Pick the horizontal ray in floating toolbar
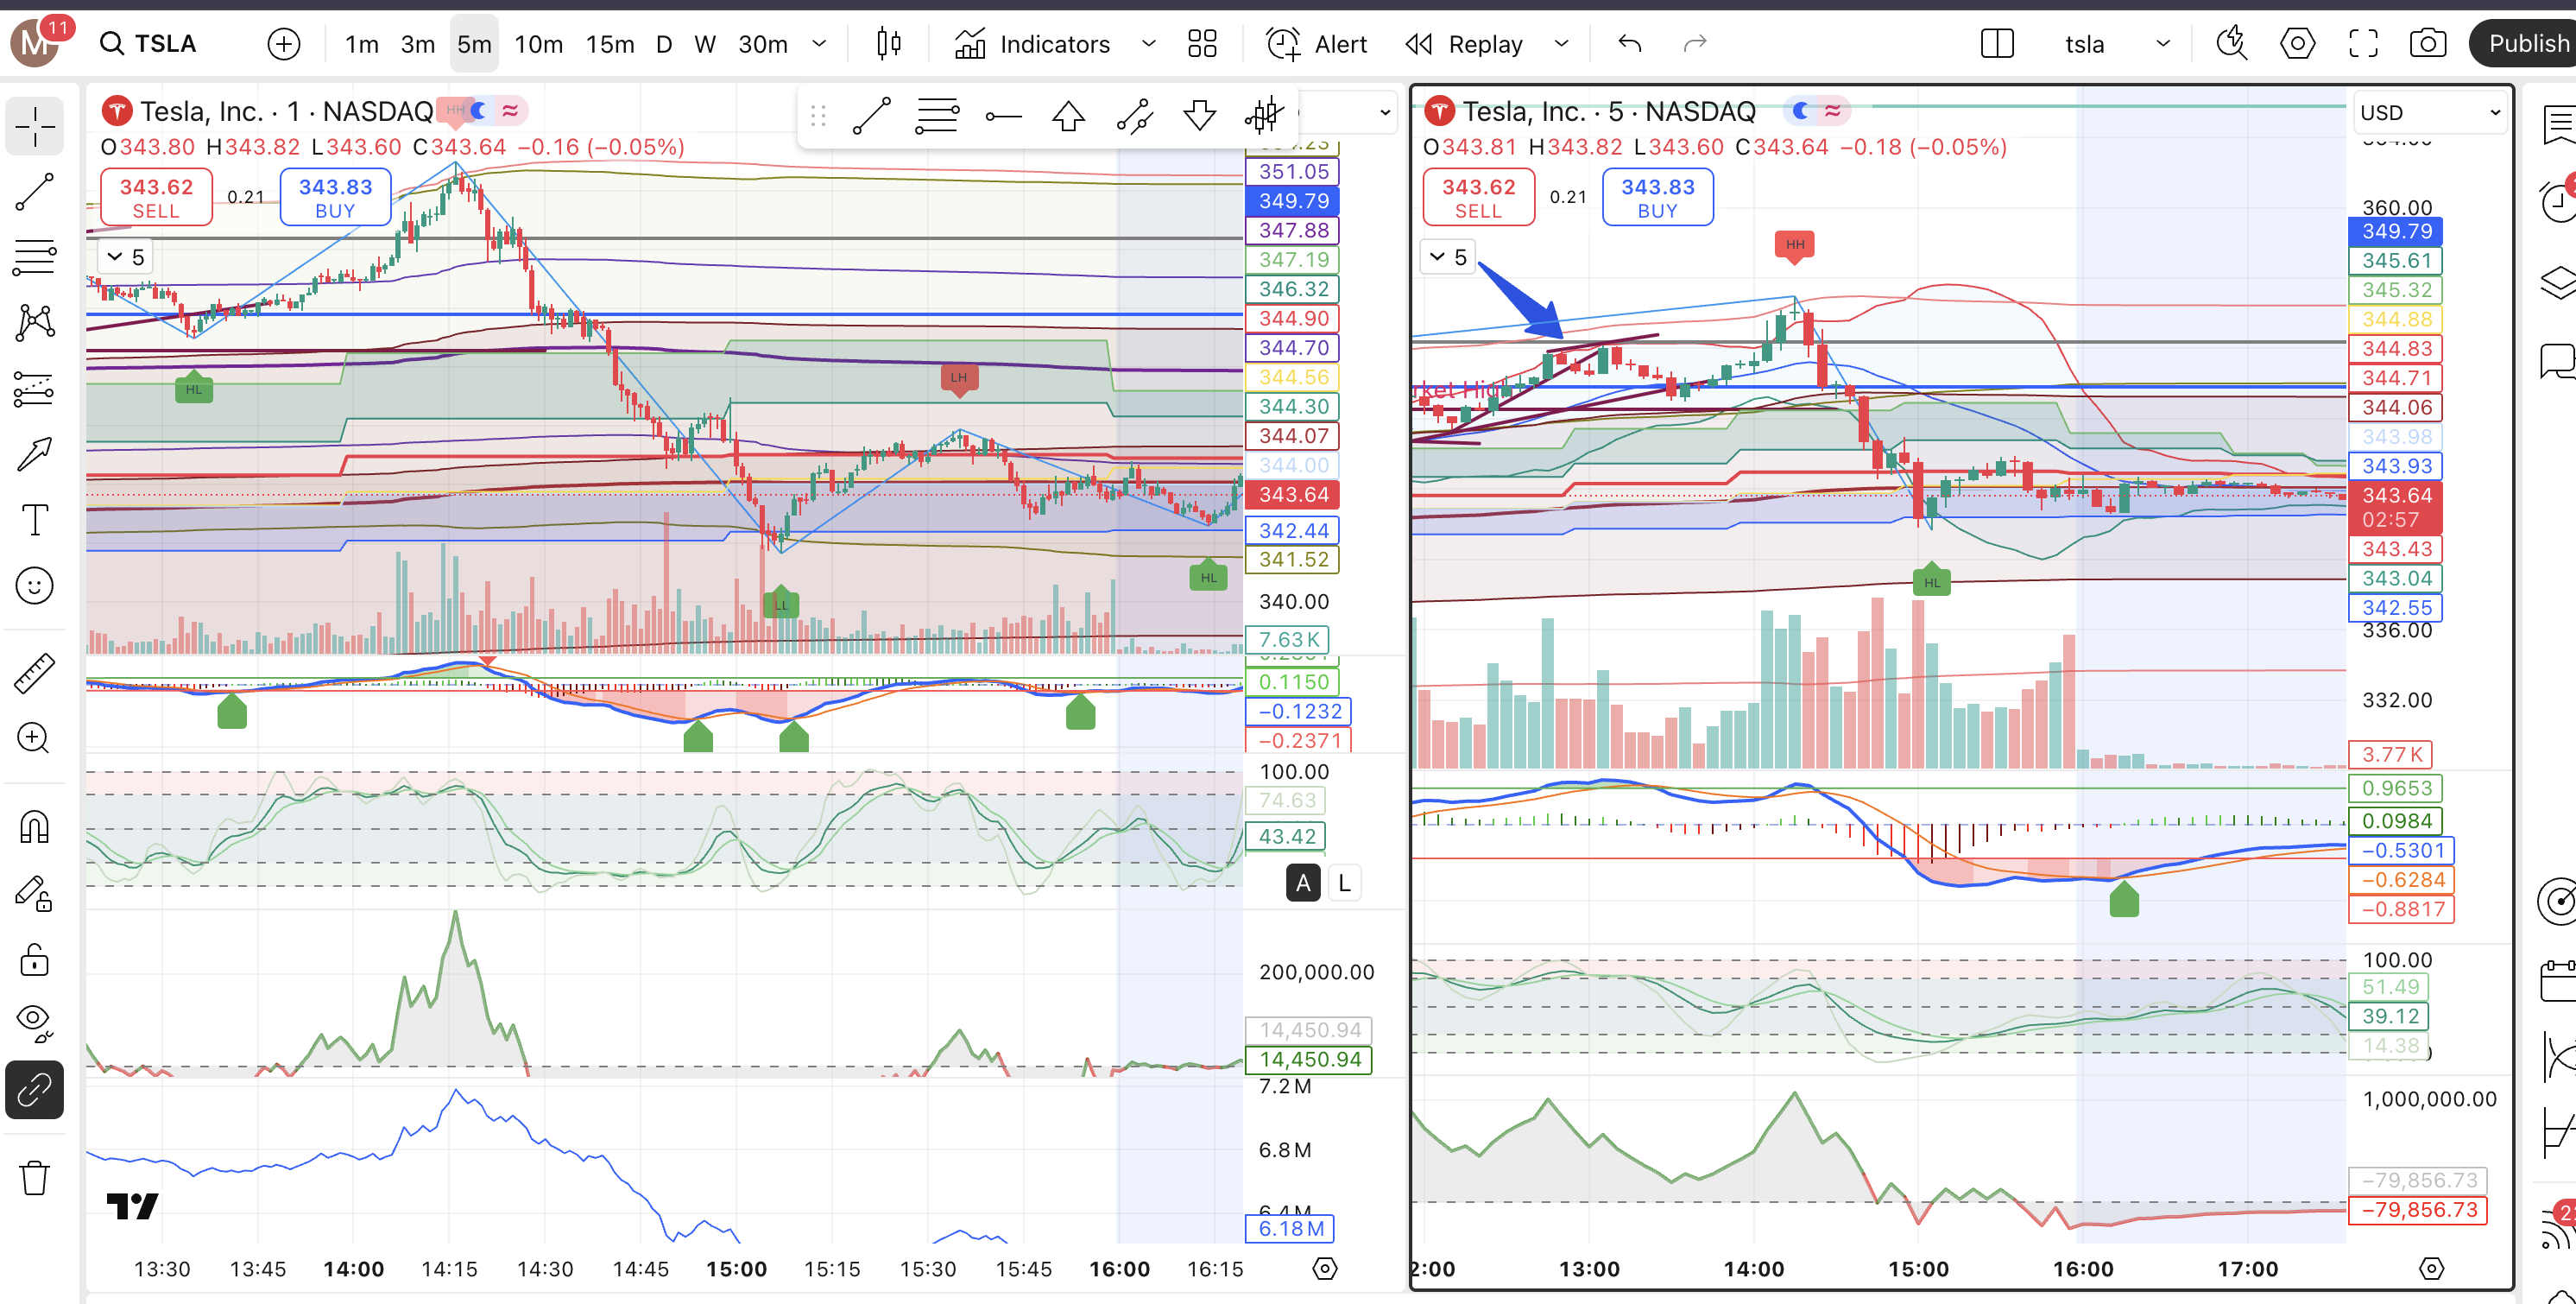 [1003, 116]
